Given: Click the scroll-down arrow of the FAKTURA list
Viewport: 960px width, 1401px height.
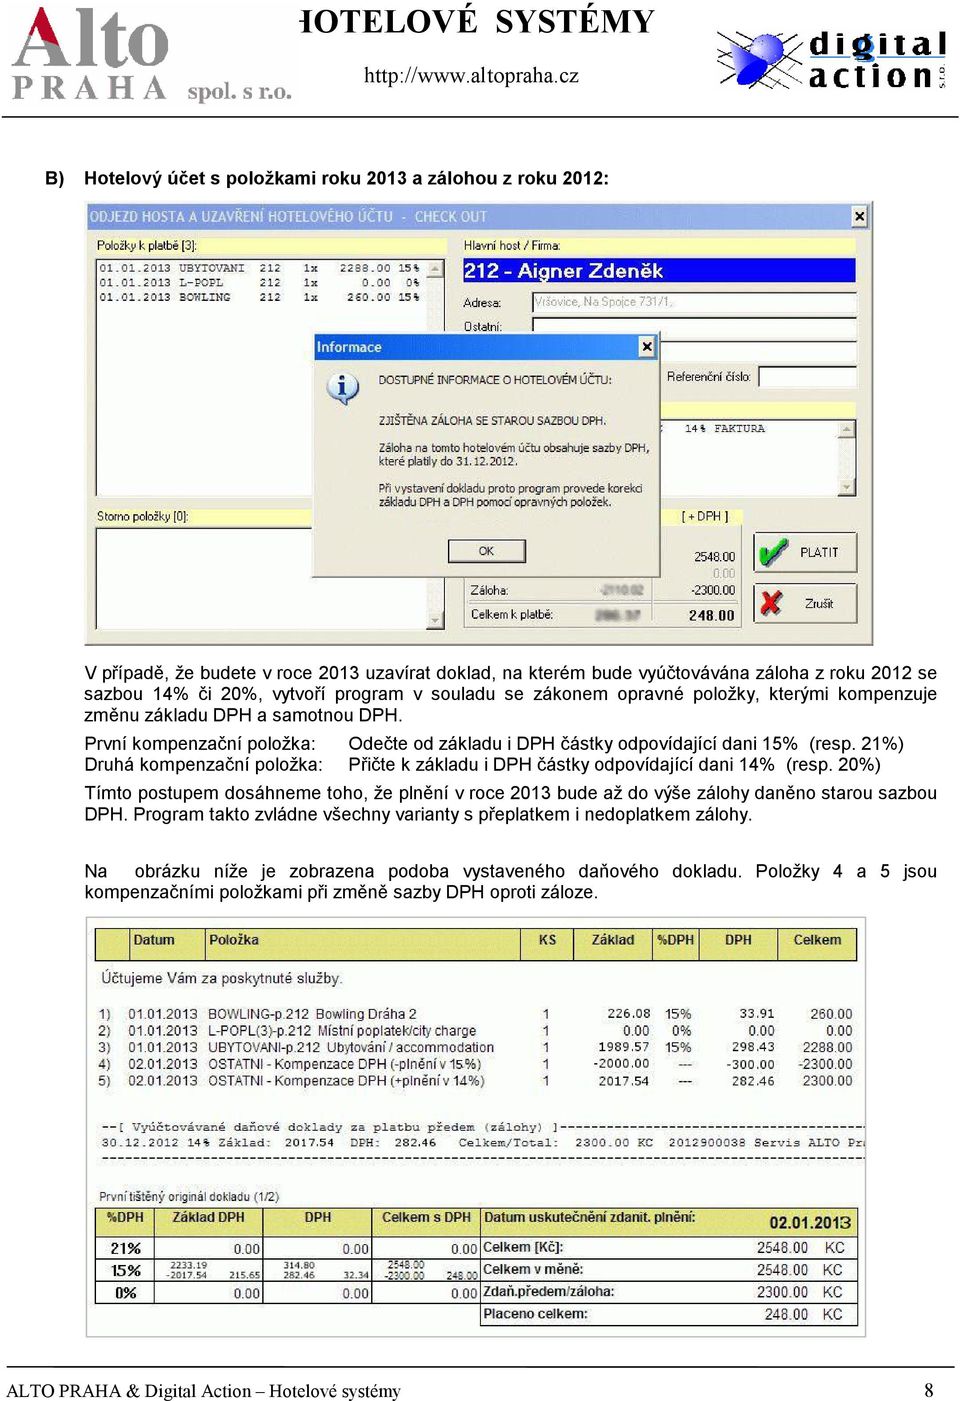Looking at the screenshot, I should (847, 487).
